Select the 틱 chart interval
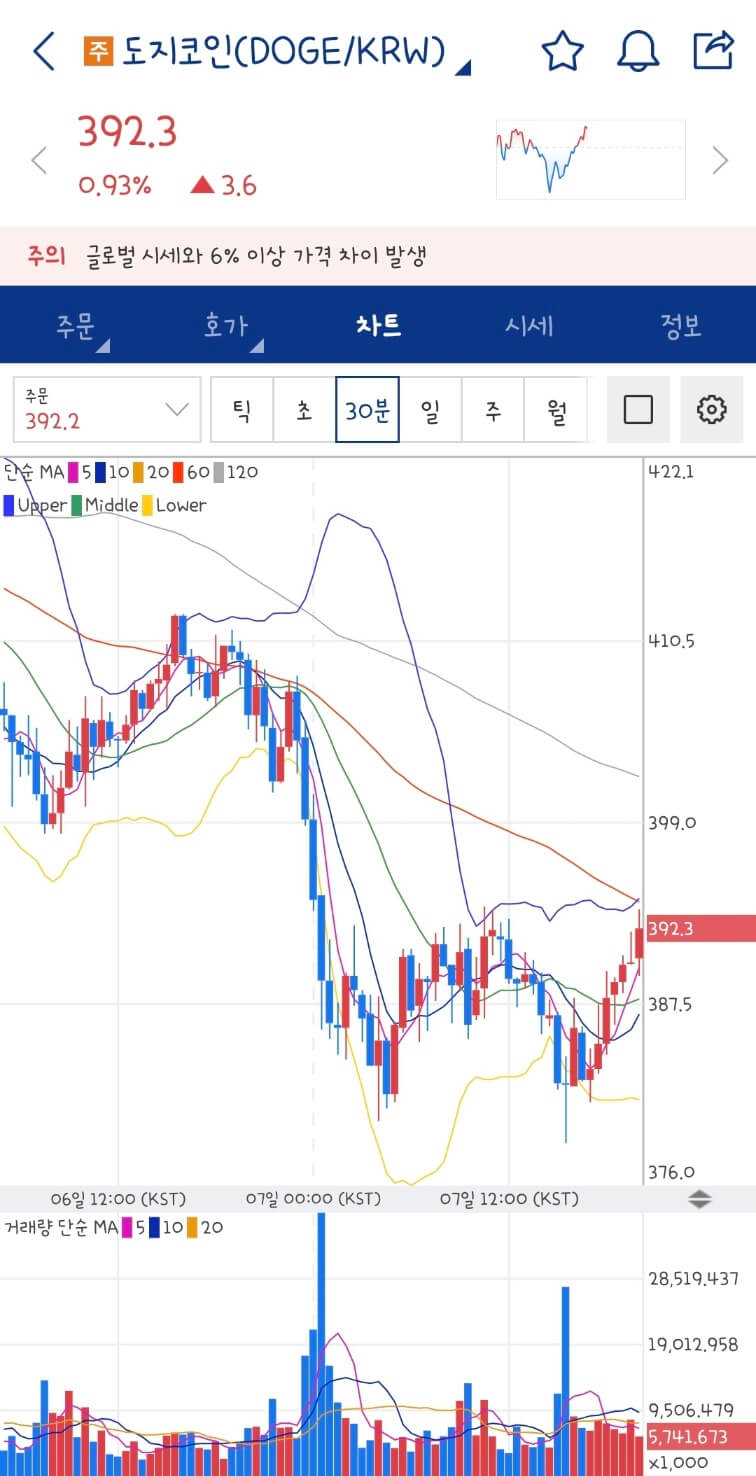 coord(242,409)
